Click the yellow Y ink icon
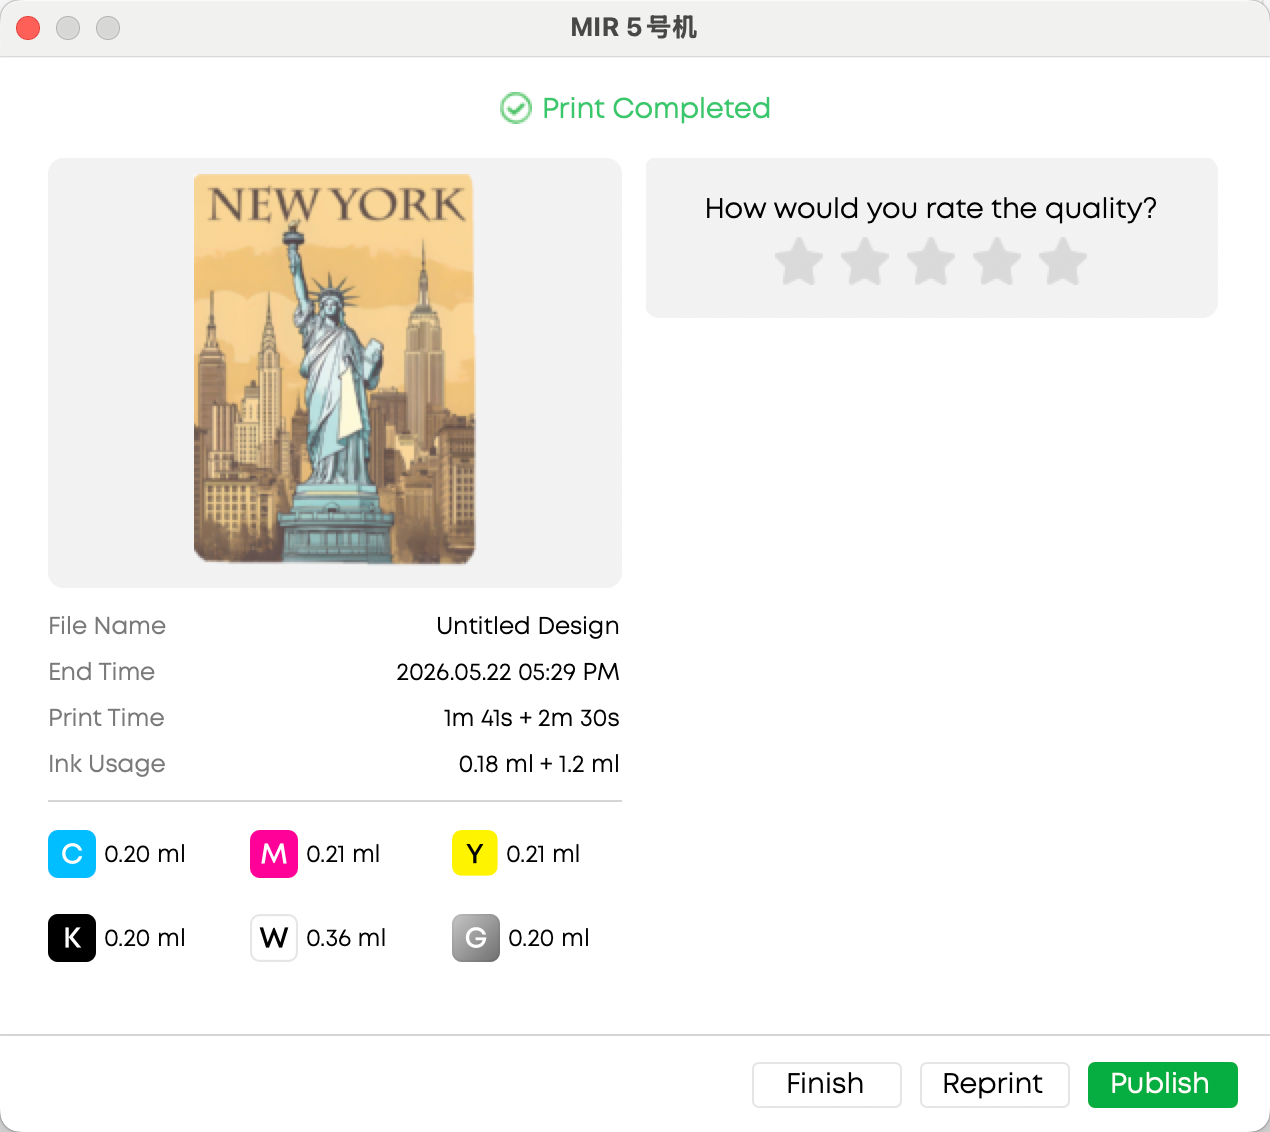1270x1132 pixels. (x=475, y=854)
